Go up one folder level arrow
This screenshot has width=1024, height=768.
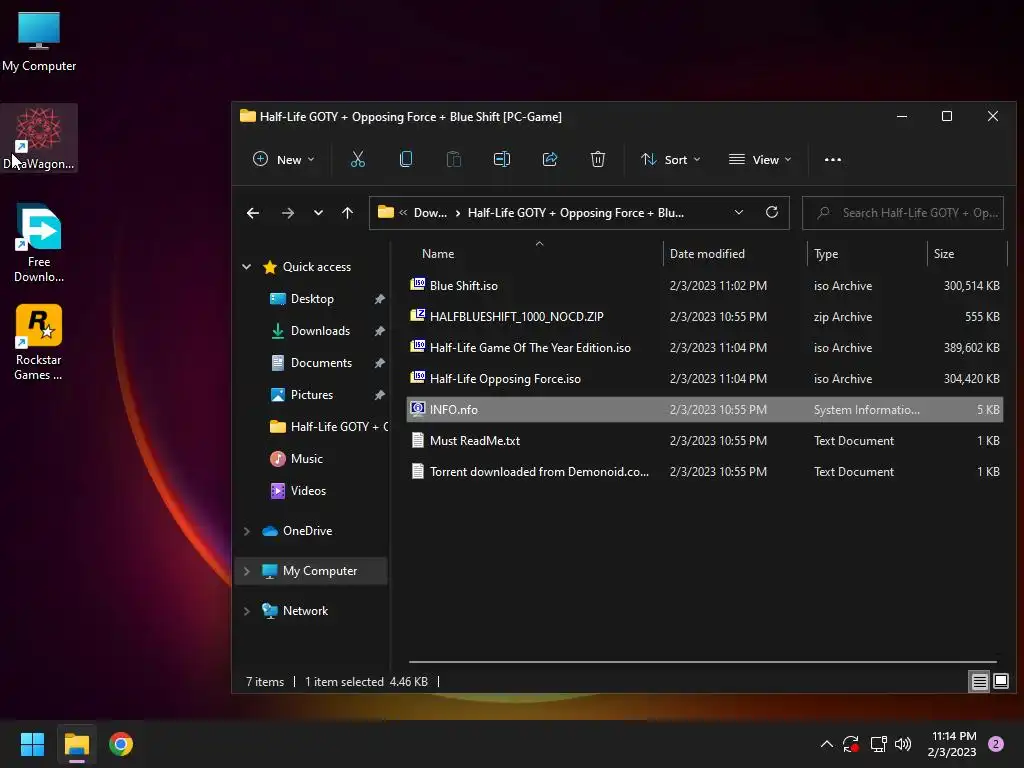click(347, 213)
